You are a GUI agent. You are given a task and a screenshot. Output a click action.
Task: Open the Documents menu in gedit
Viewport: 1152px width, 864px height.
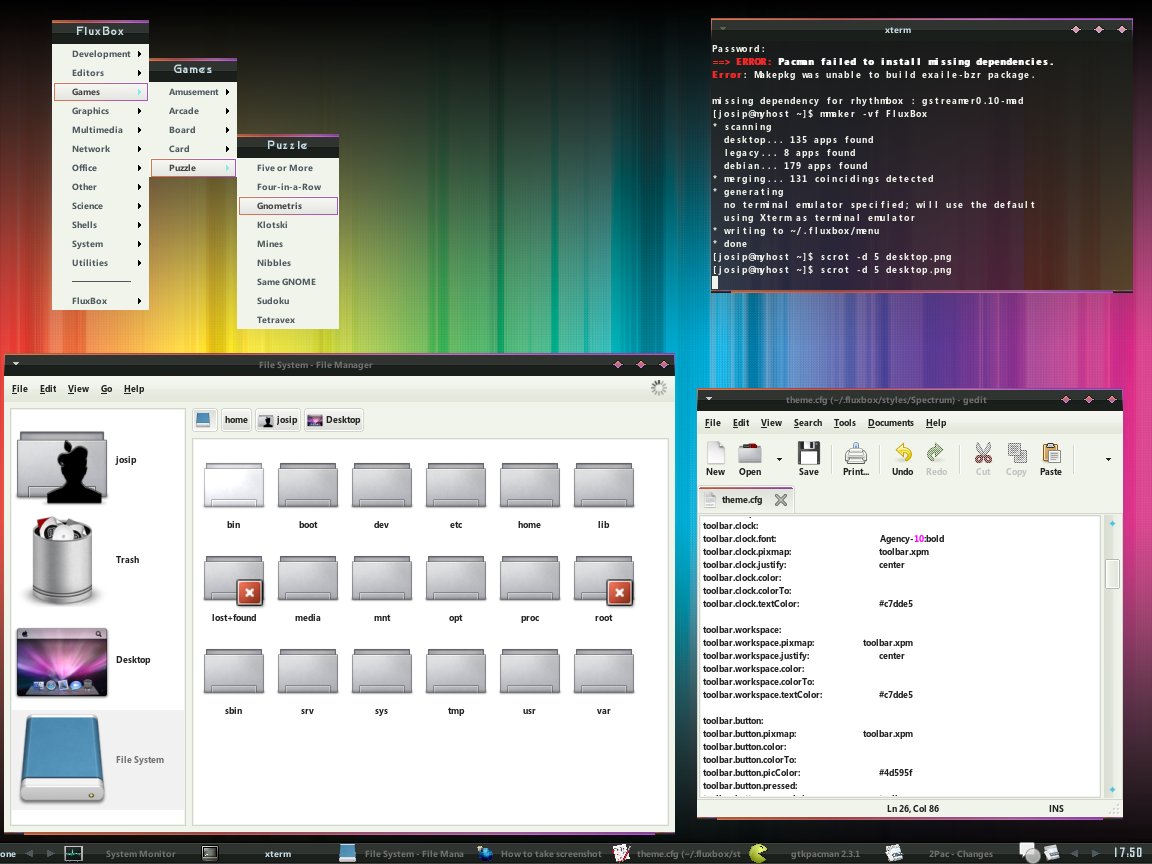(x=890, y=422)
